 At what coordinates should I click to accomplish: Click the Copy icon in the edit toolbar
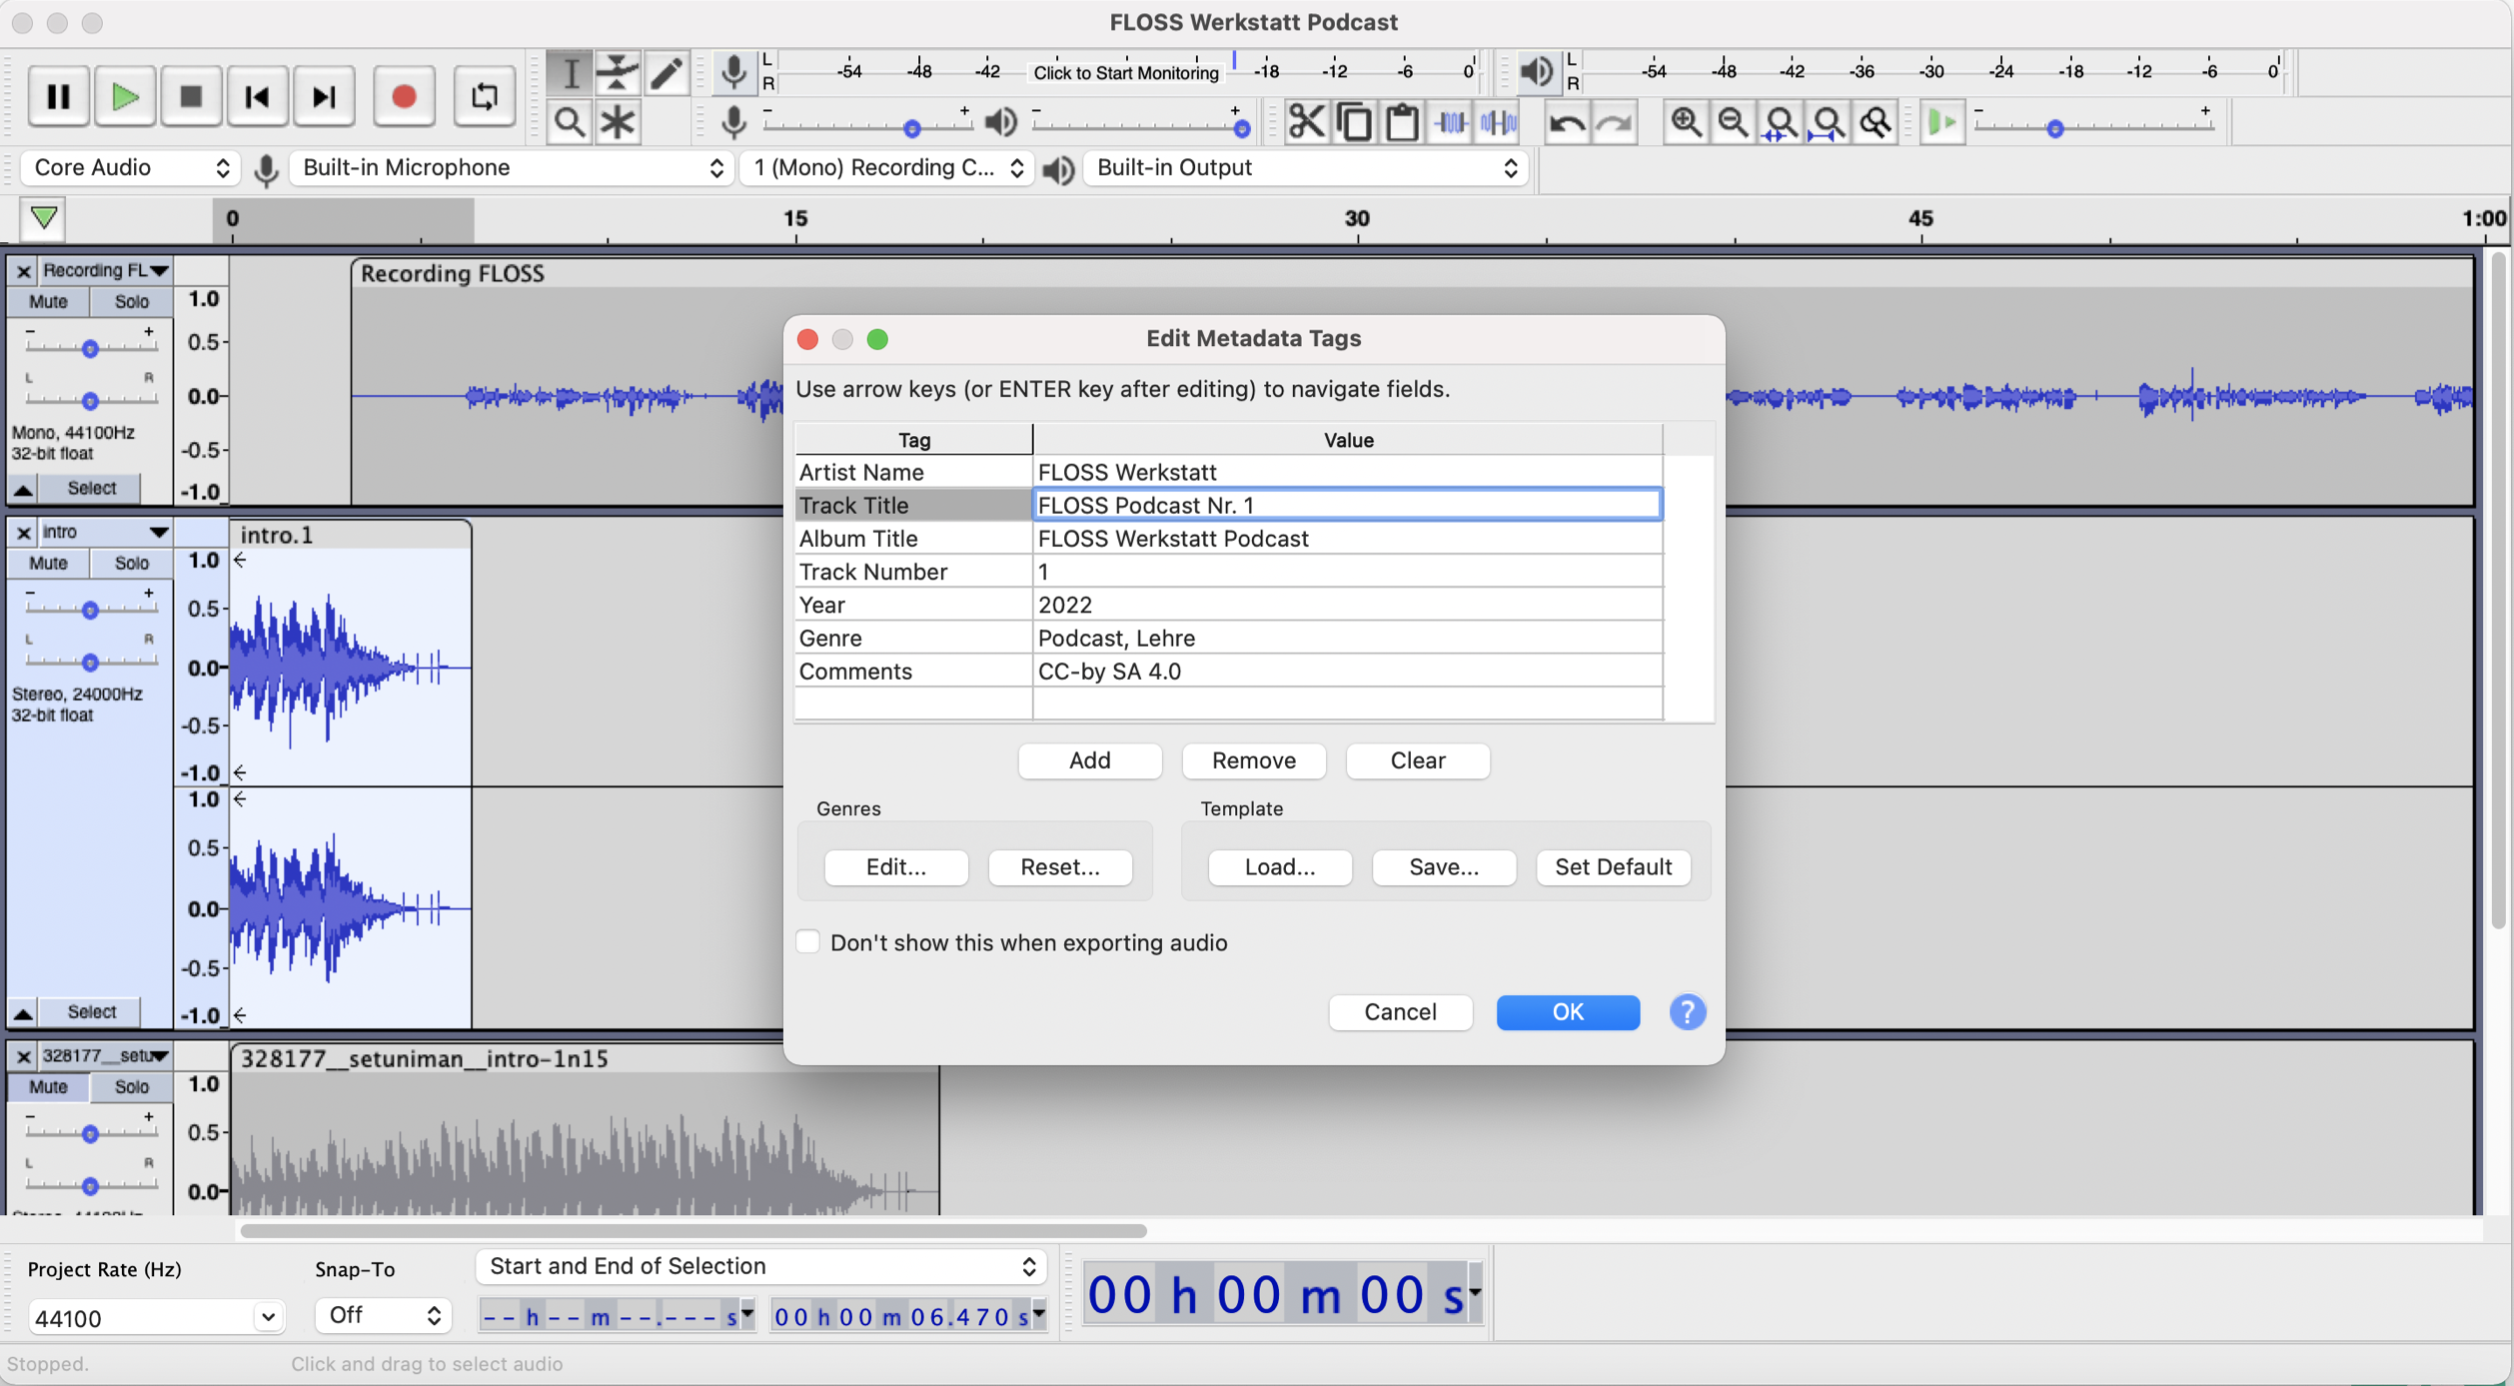tap(1354, 123)
